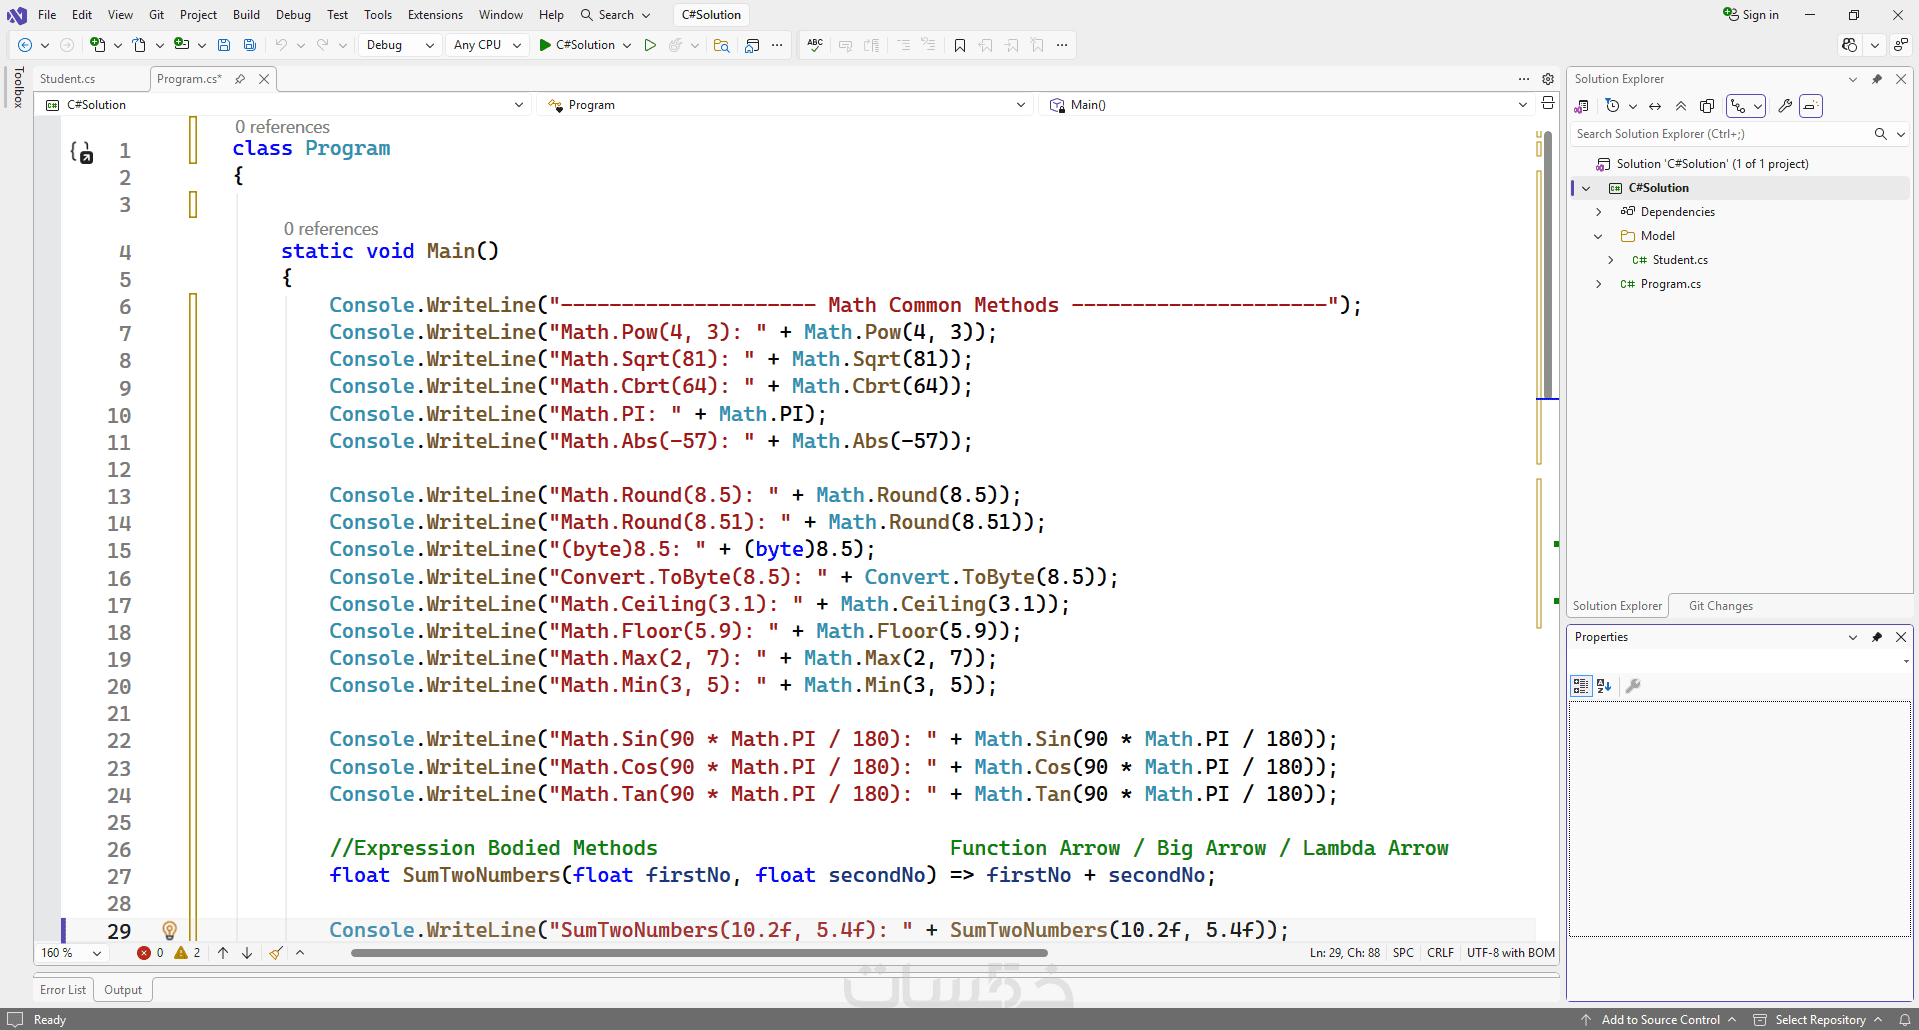Toggle Preview Selected Items in Solution Explorer
The height and width of the screenshot is (1030, 1919).
tap(1811, 106)
